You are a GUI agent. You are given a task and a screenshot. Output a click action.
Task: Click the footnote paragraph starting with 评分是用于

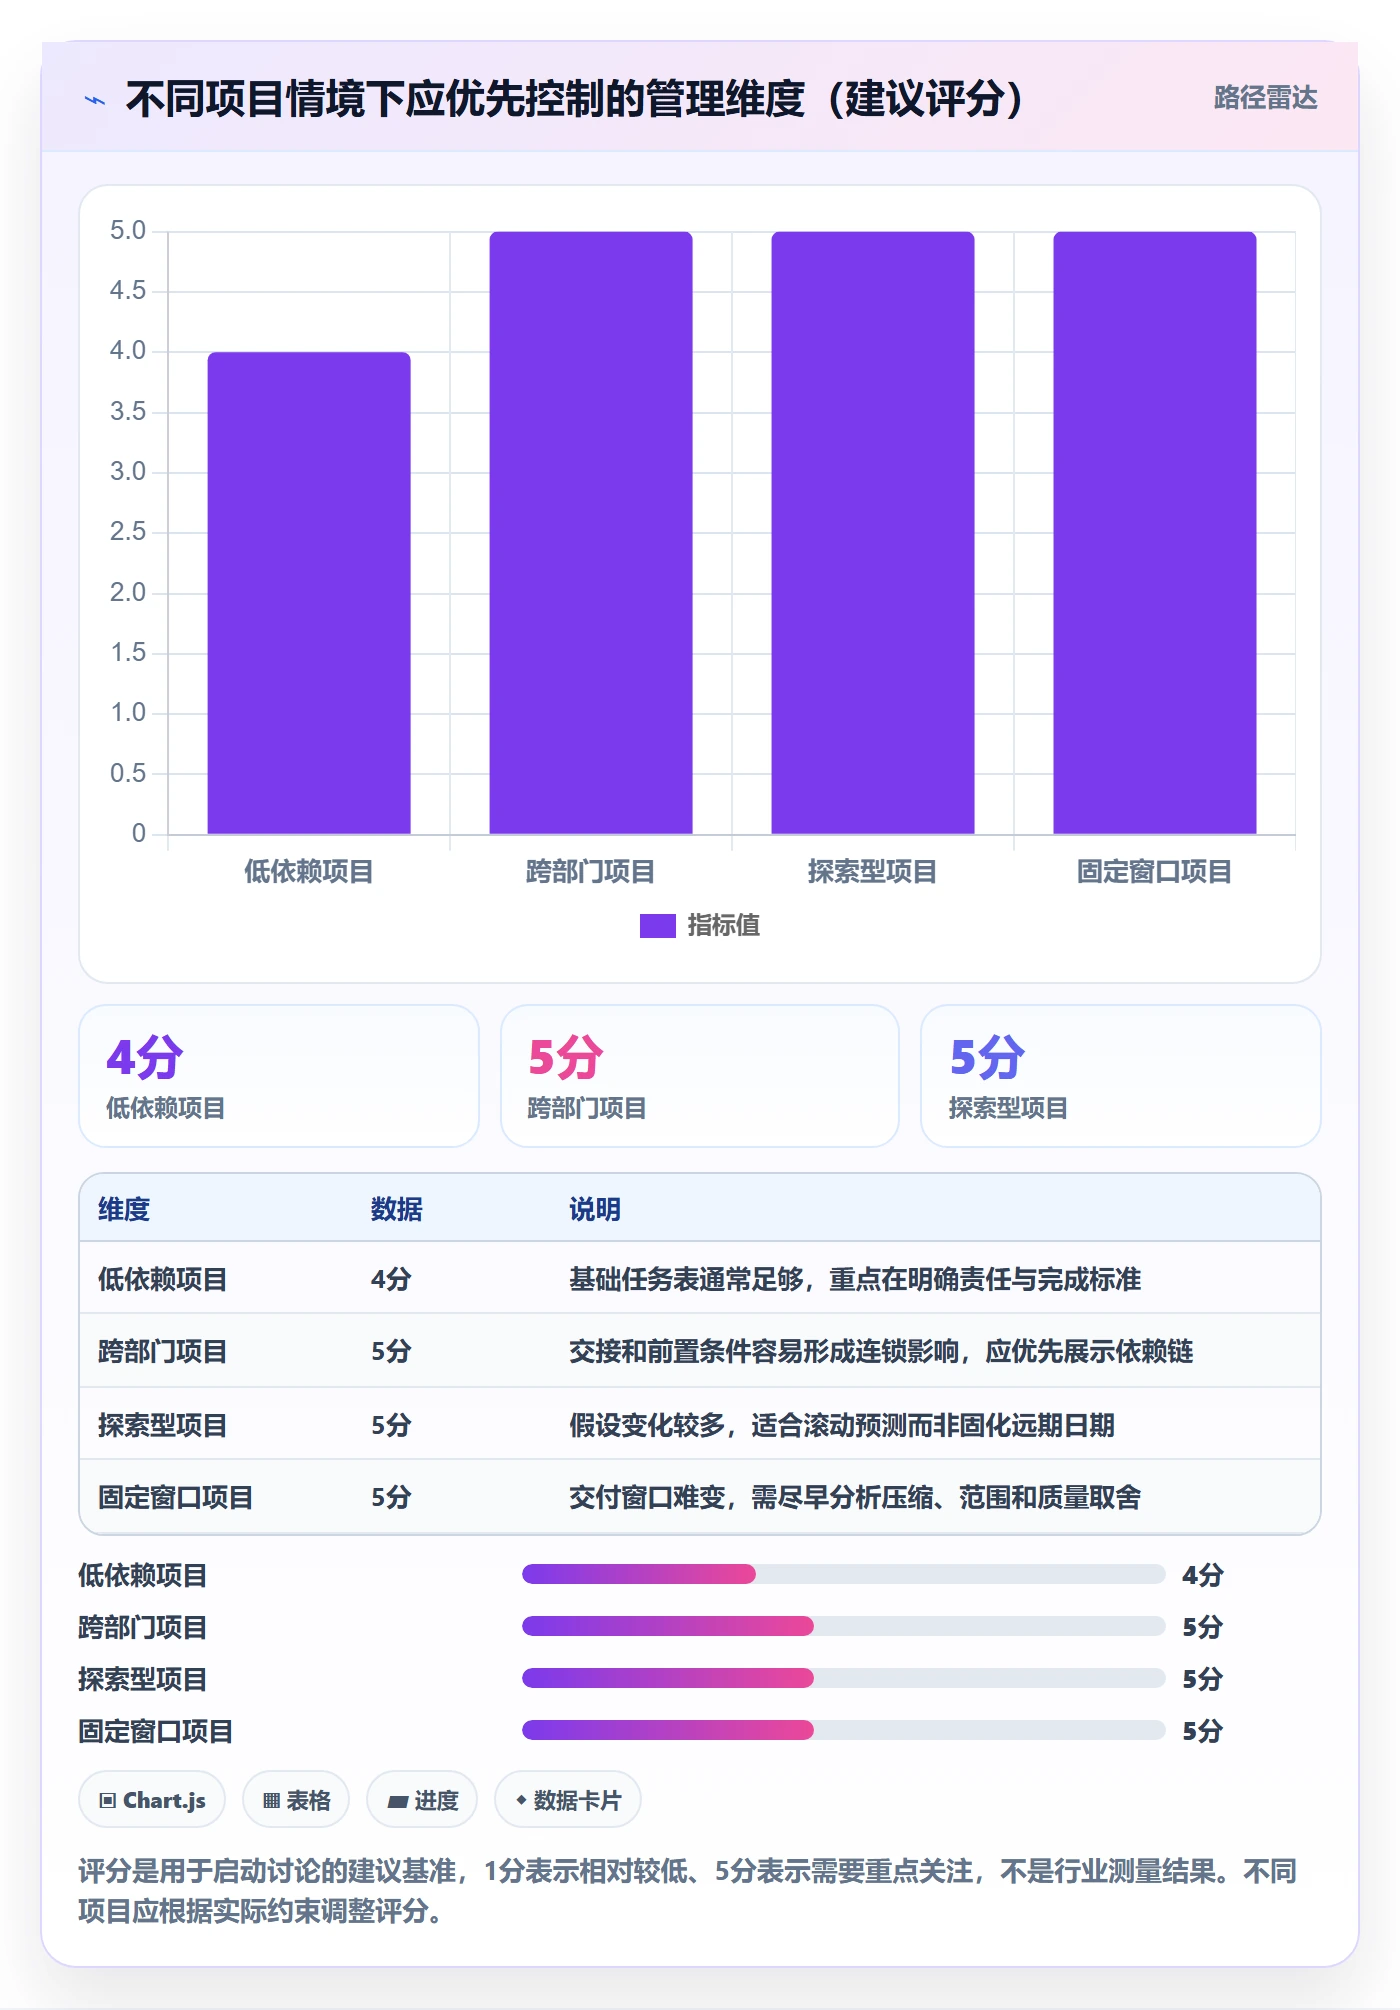coord(688,1891)
